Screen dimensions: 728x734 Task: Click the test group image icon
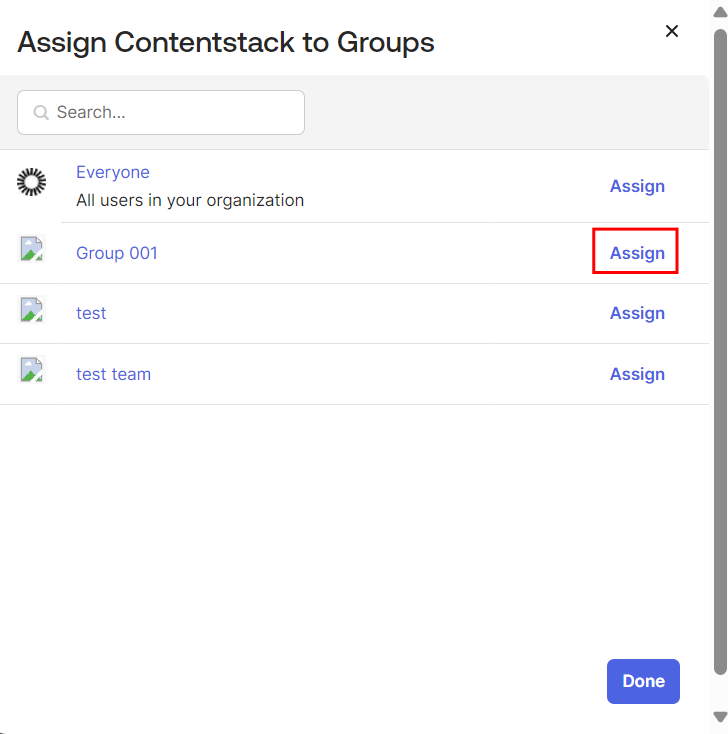(31, 309)
